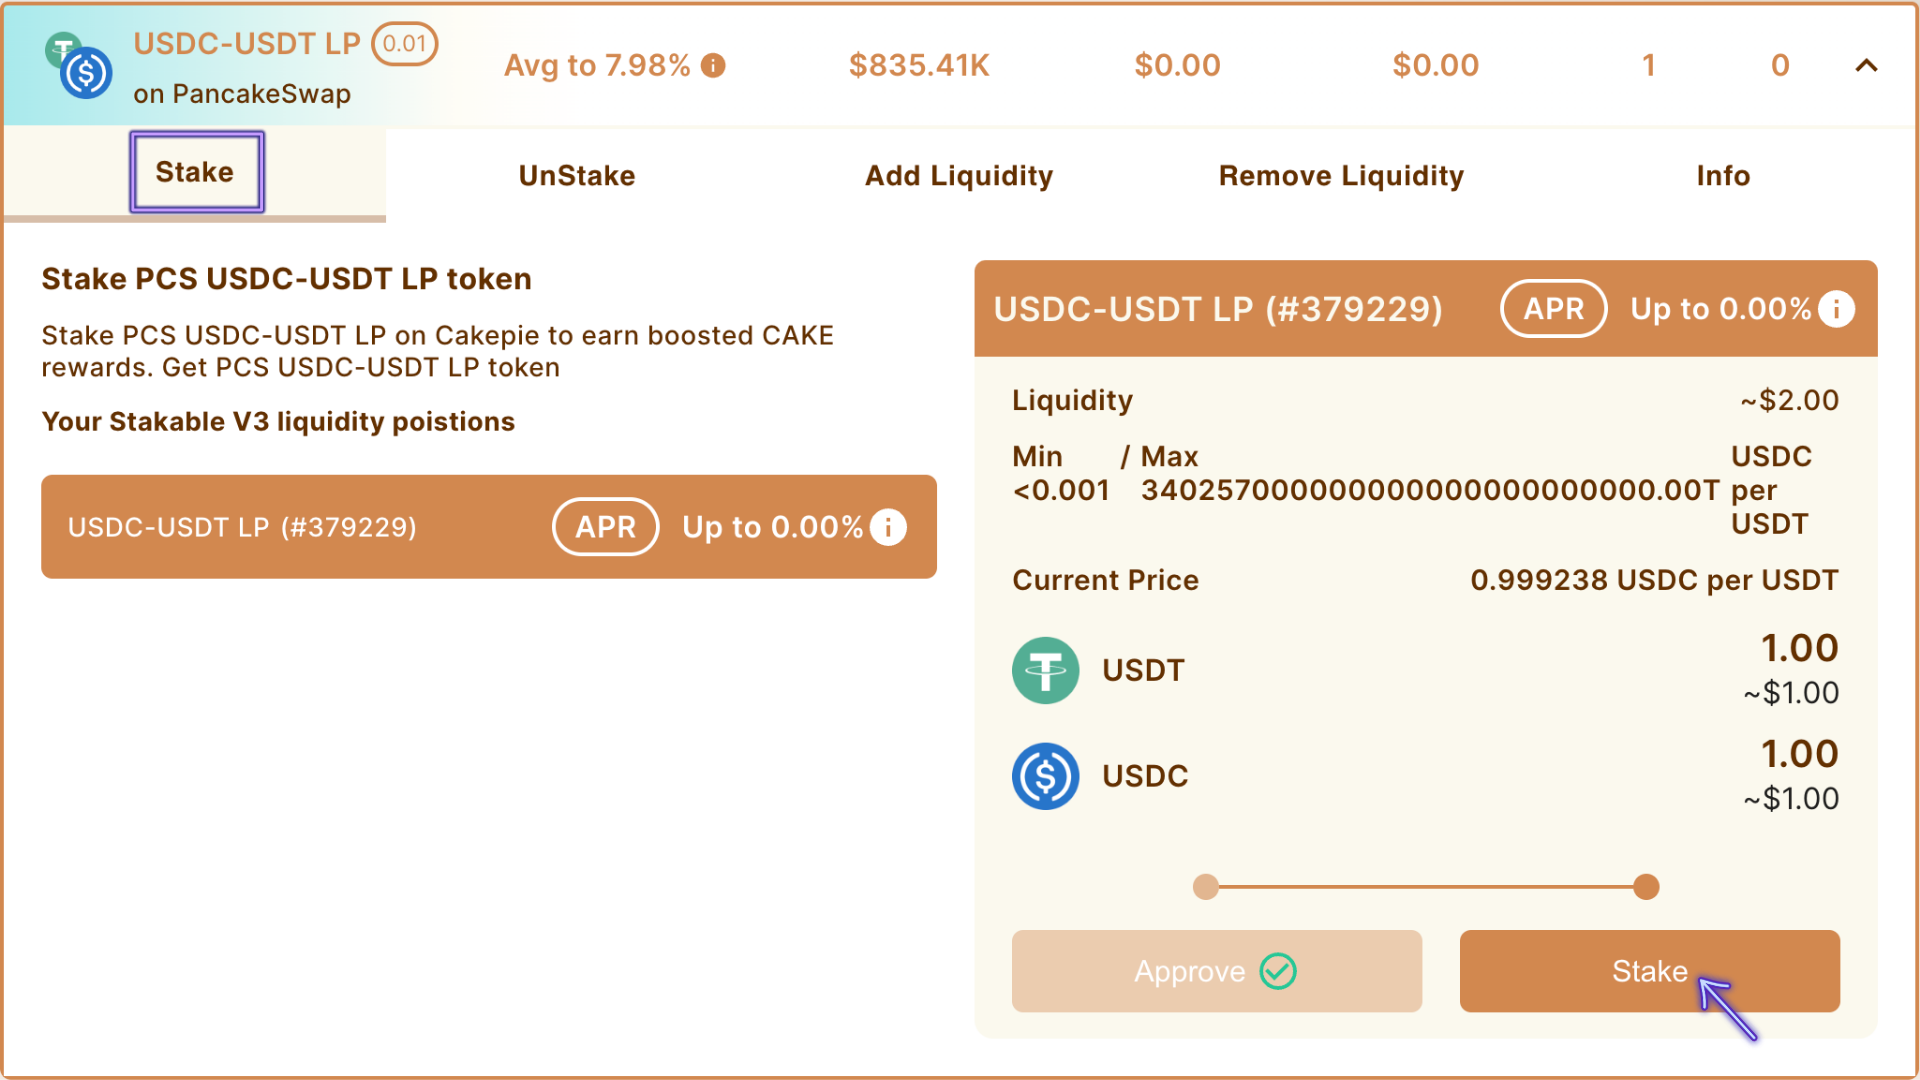Click the USDC-USDT pair token icon
The width and height of the screenshot is (1920, 1080).
(x=80, y=66)
